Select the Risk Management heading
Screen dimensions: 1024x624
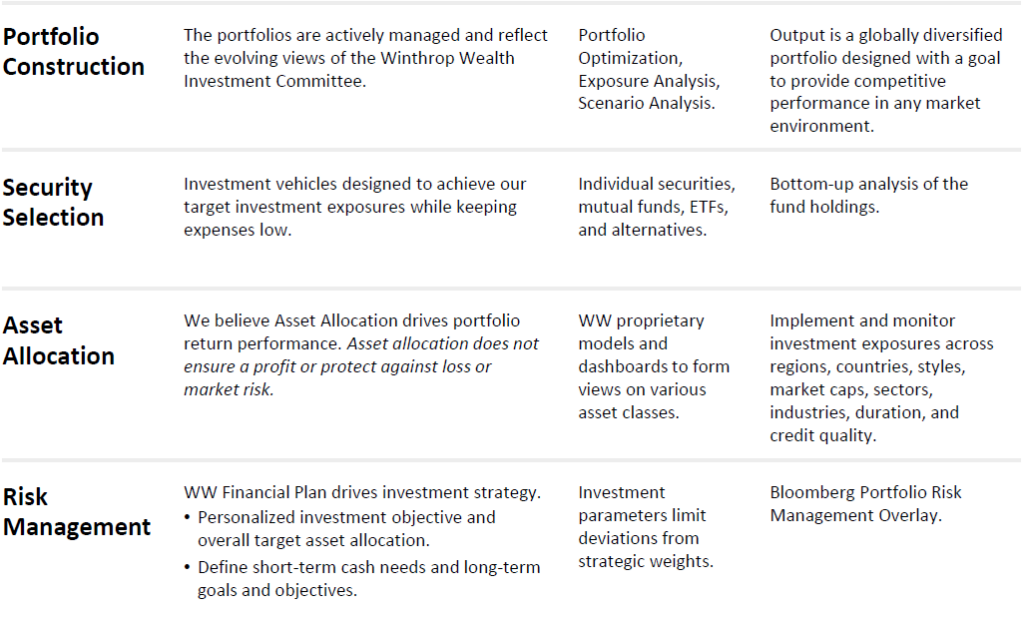coord(76,512)
